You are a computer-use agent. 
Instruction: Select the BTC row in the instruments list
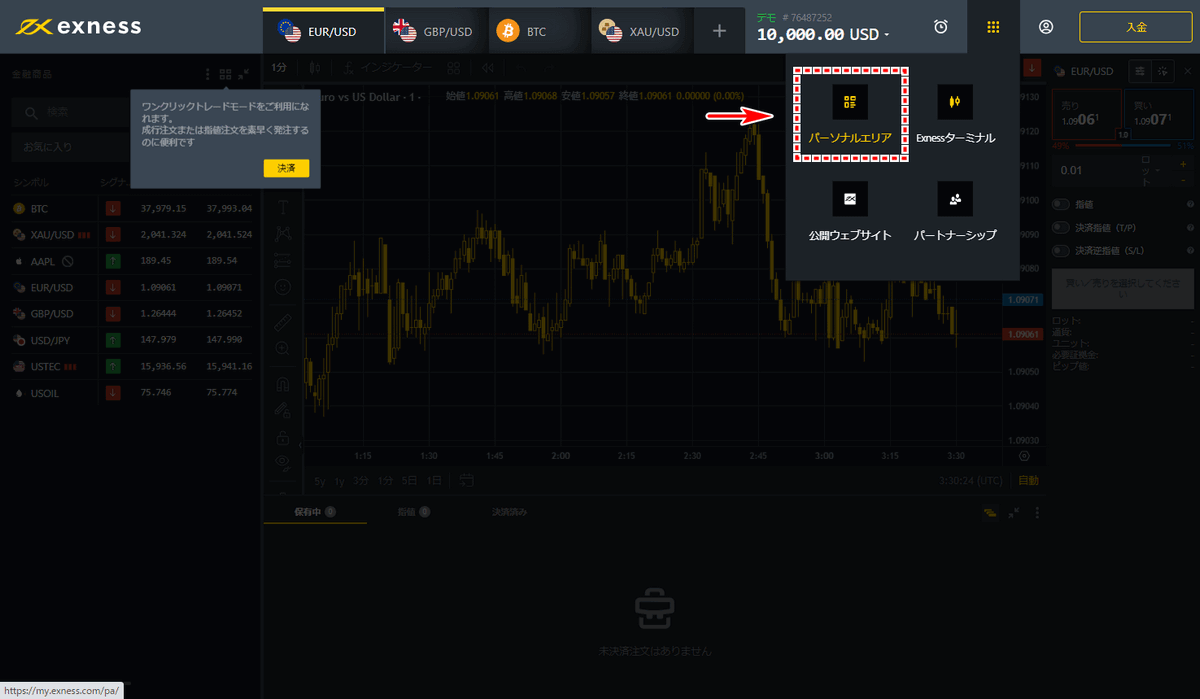[x=130, y=209]
